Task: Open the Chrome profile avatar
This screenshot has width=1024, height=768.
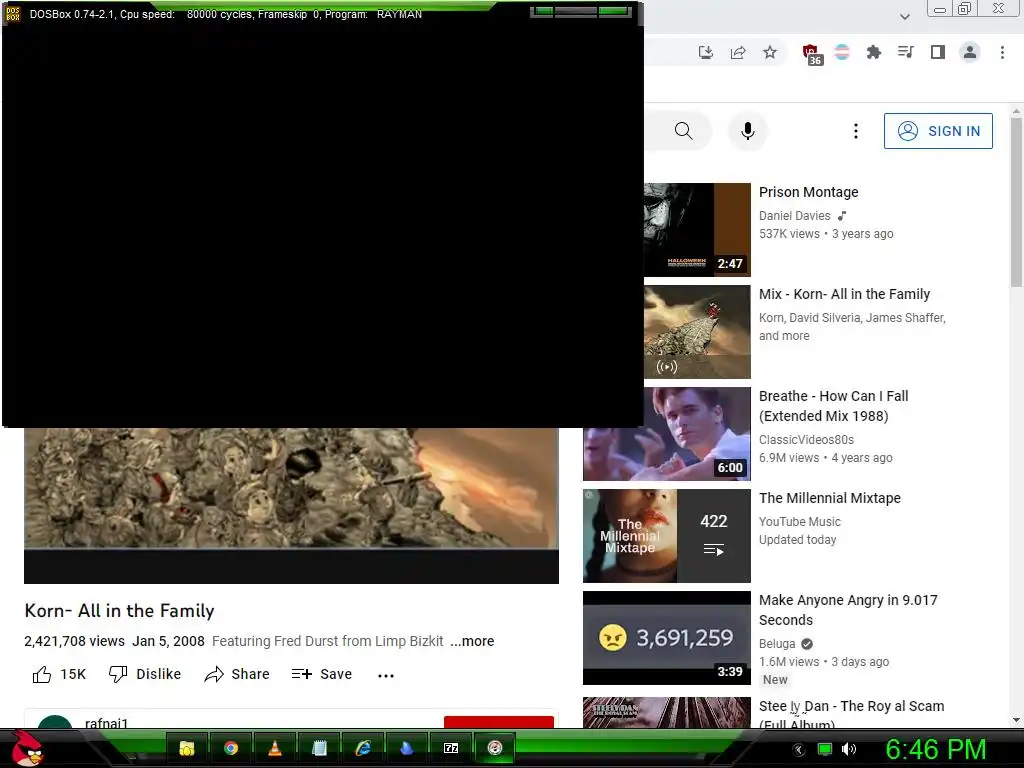Action: point(970,52)
